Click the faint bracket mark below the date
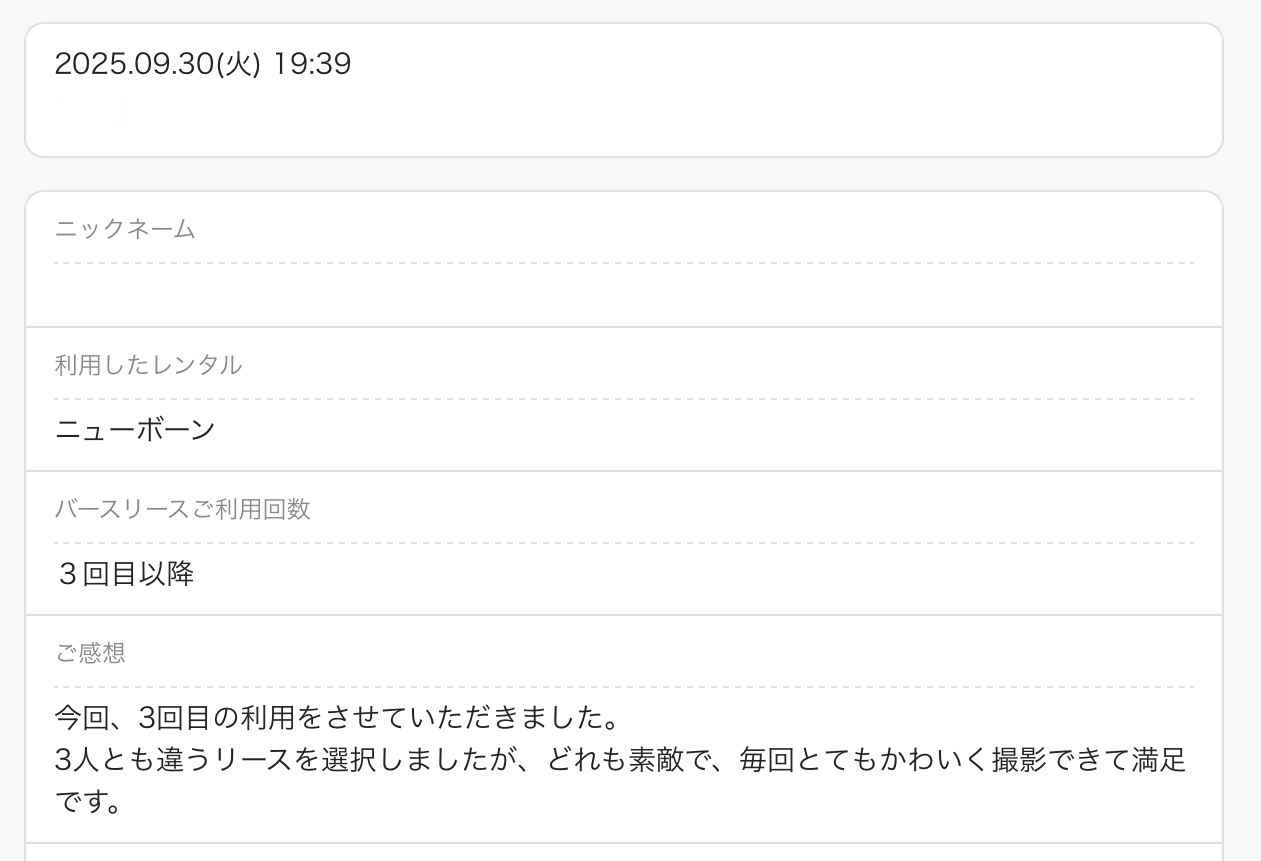 point(119,110)
